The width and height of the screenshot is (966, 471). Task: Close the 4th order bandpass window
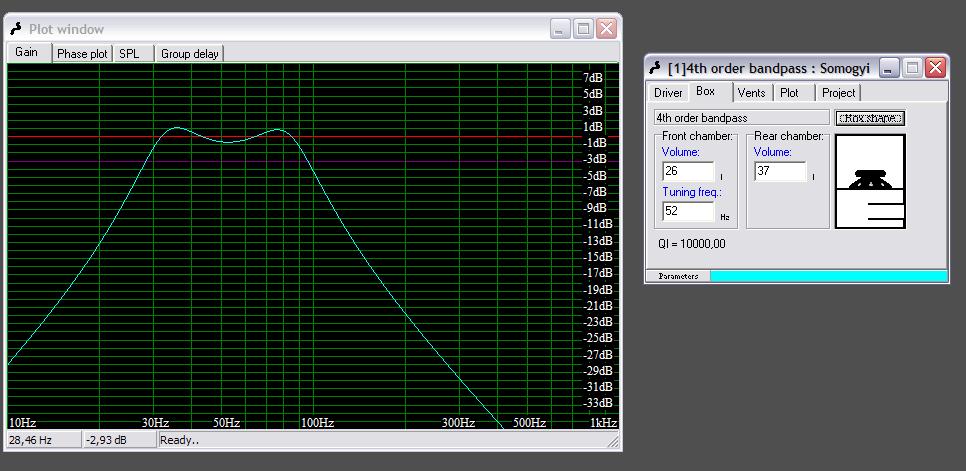point(935,68)
